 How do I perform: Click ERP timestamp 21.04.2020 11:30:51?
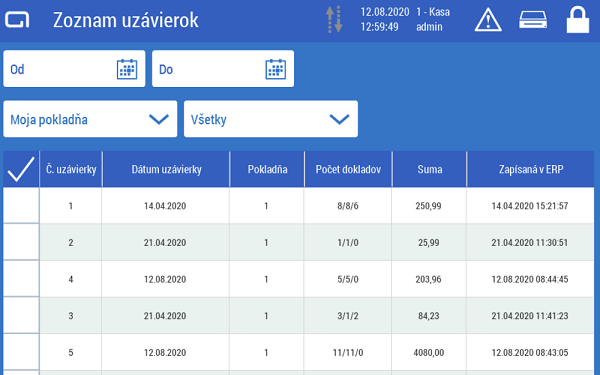tap(530, 243)
